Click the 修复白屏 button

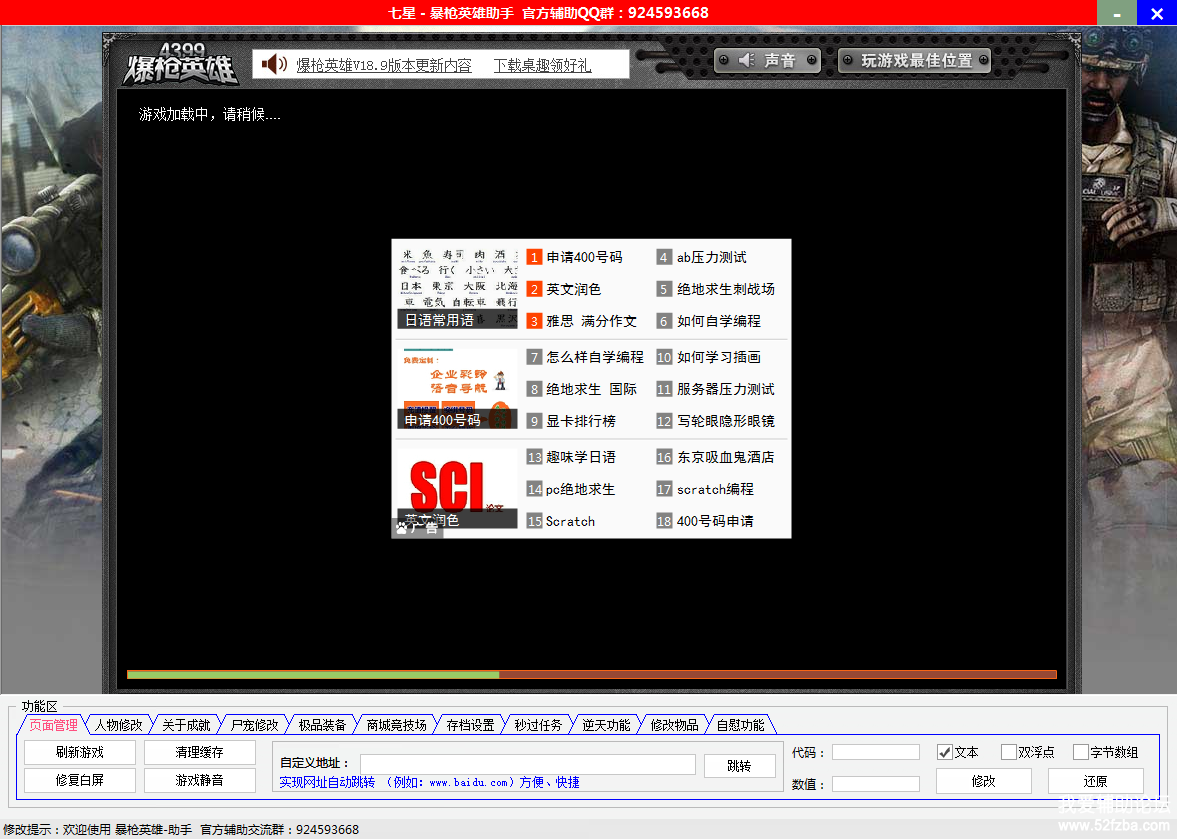tap(80, 780)
